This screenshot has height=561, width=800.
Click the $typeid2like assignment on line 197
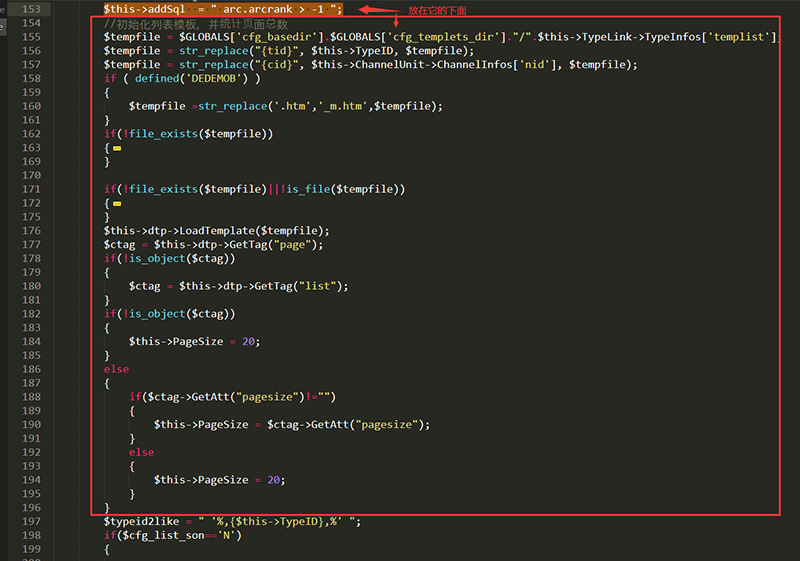point(232,521)
